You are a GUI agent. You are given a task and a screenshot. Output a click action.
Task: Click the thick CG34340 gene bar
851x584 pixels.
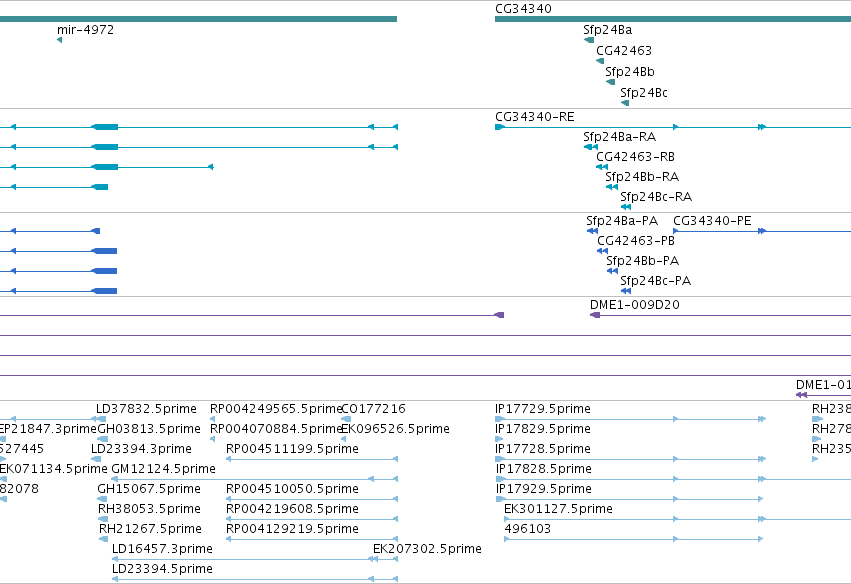(673, 20)
